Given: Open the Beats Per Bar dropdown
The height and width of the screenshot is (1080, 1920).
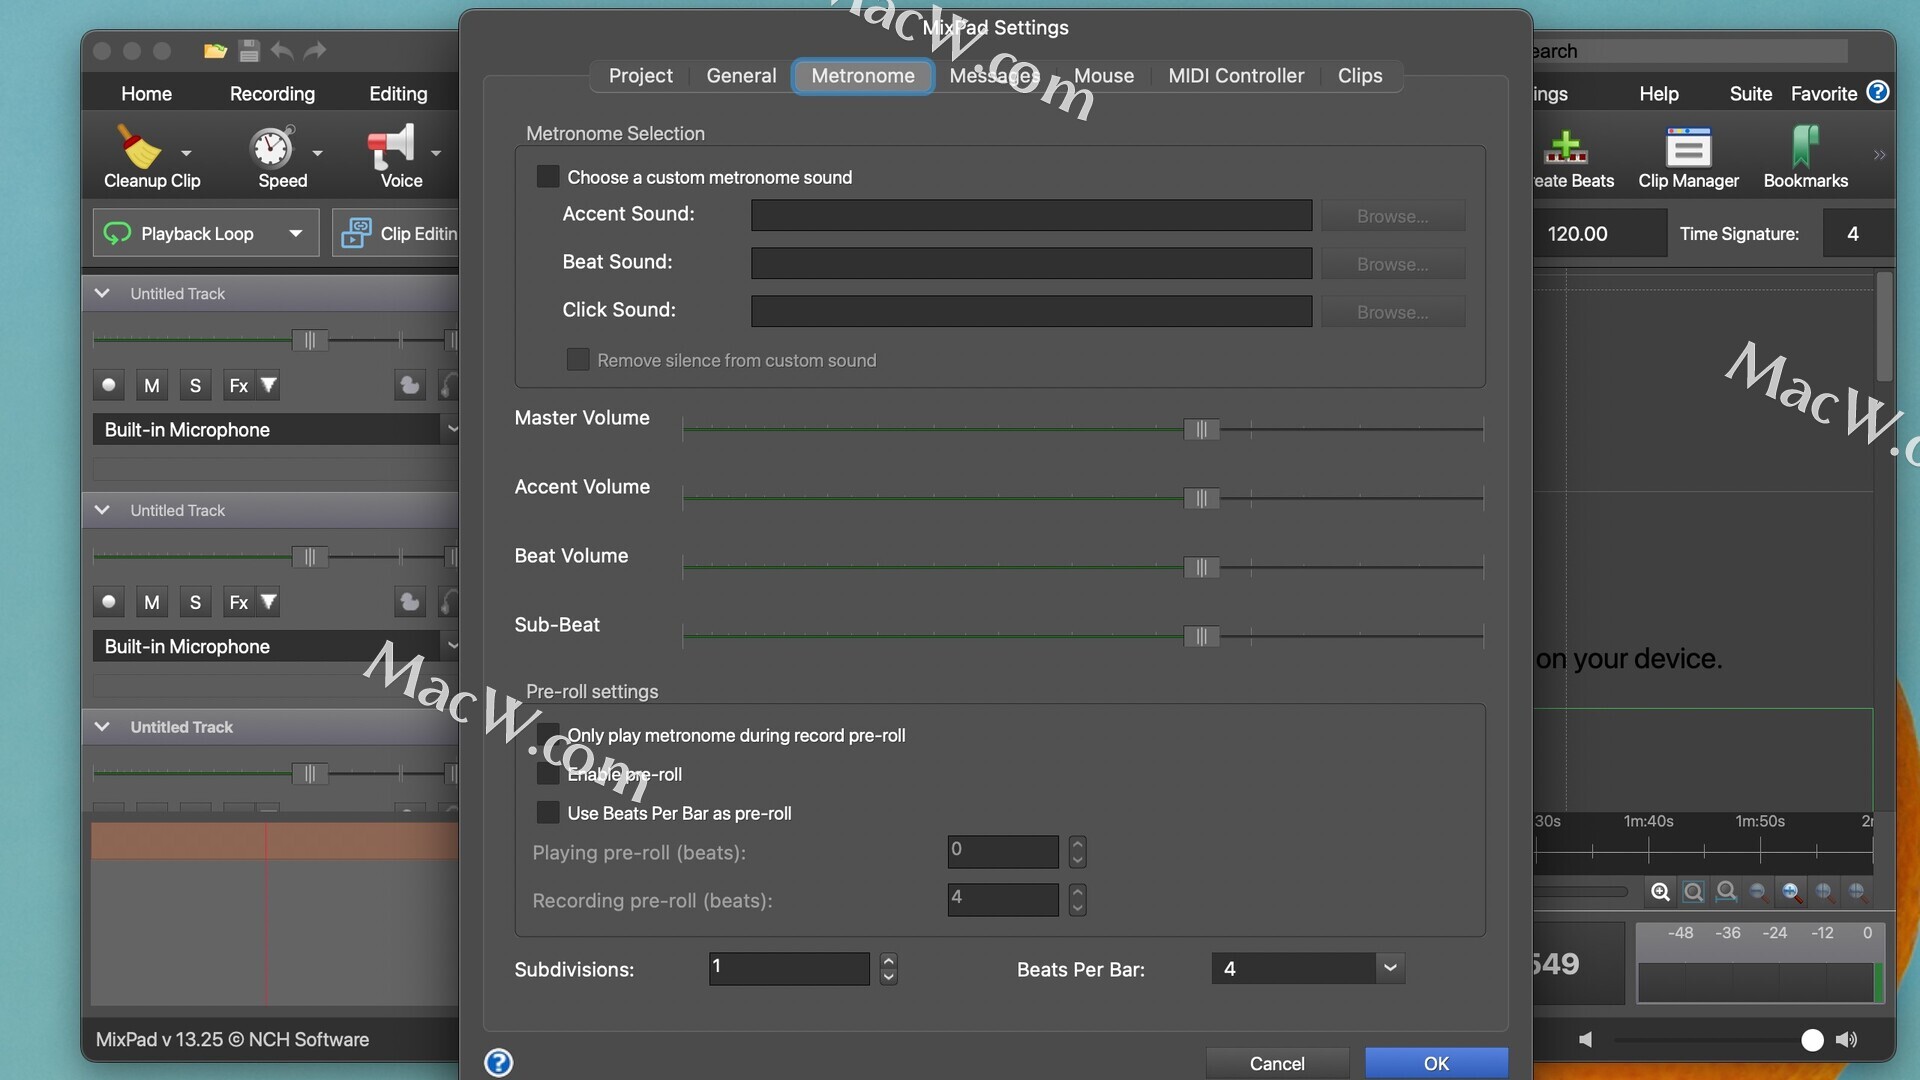Looking at the screenshot, I should (x=1389, y=968).
